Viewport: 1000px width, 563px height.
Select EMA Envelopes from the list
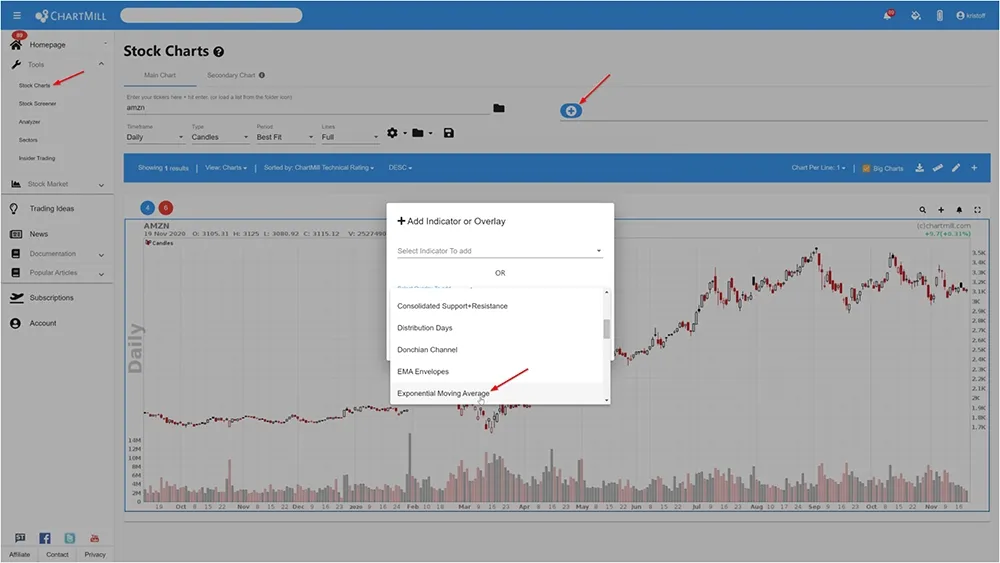pyautogui.click(x=496, y=371)
